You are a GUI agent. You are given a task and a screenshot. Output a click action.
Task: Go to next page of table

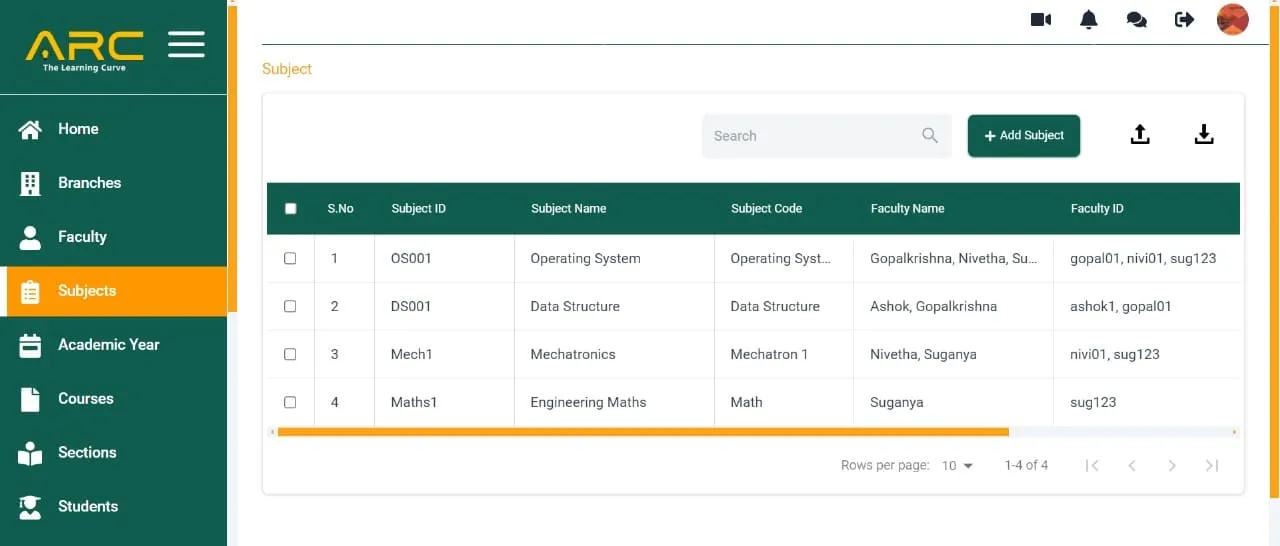pyautogui.click(x=1172, y=465)
